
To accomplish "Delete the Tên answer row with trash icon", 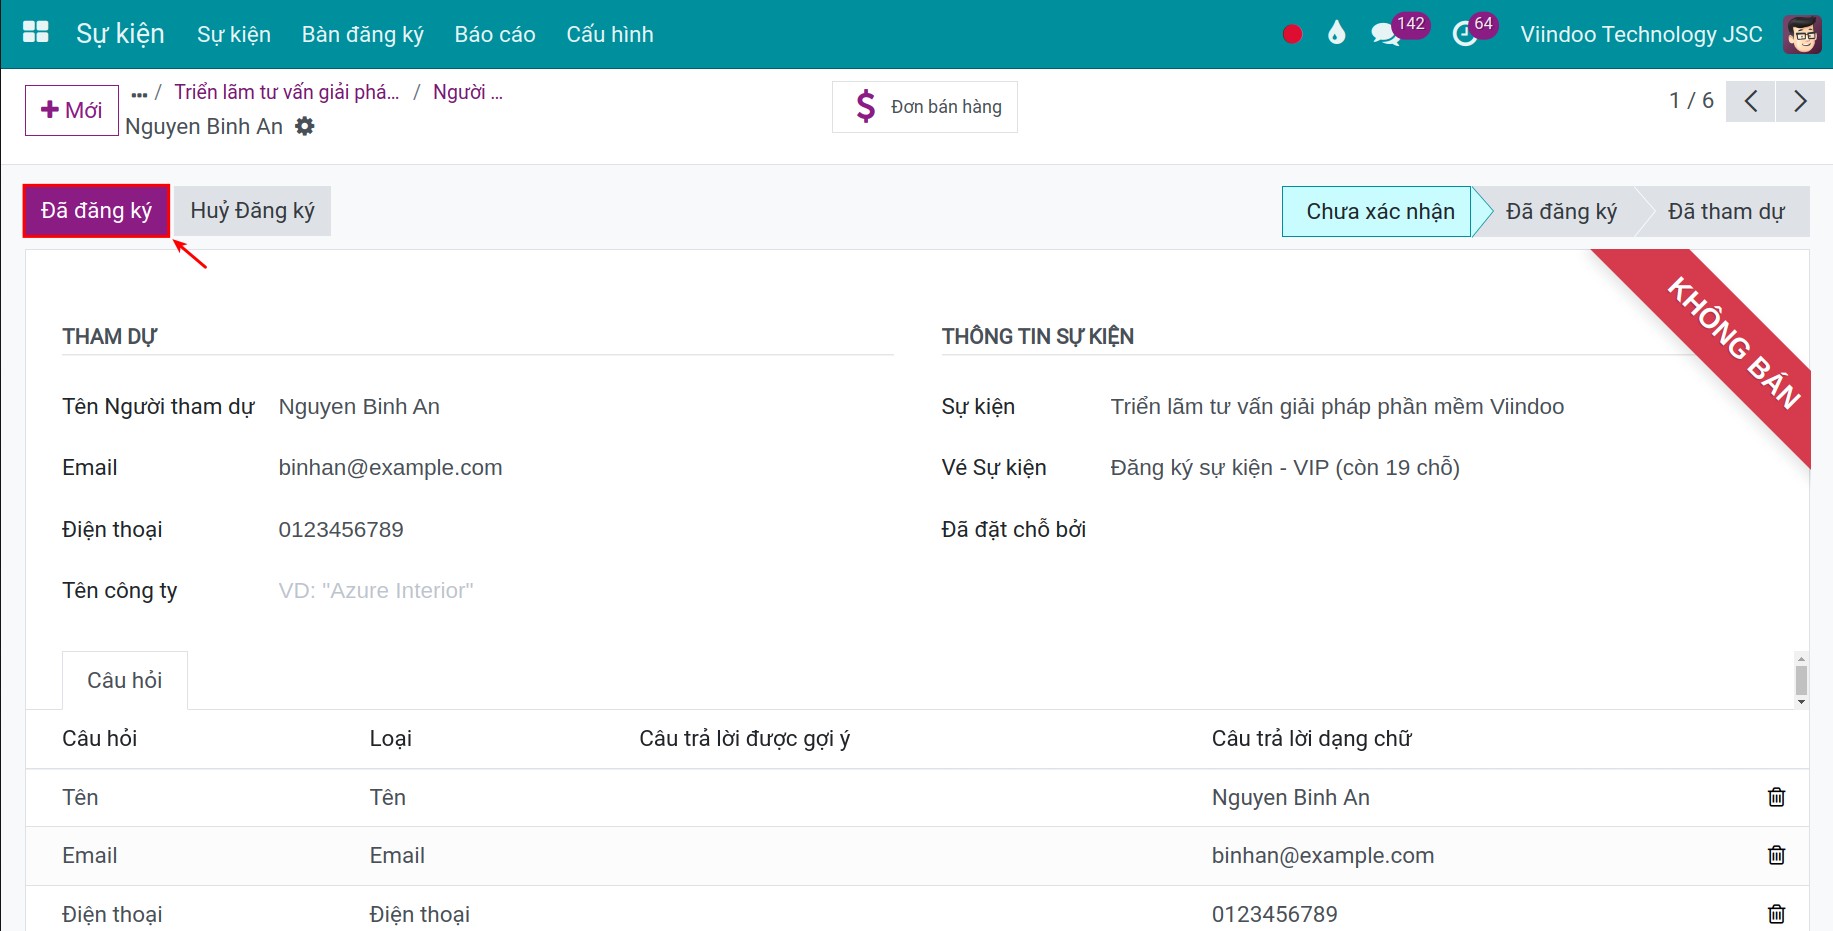I will tap(1776, 797).
